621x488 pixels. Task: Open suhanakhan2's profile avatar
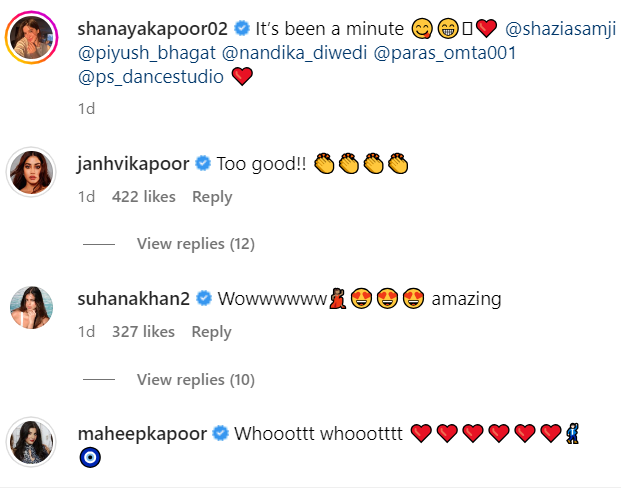31,307
